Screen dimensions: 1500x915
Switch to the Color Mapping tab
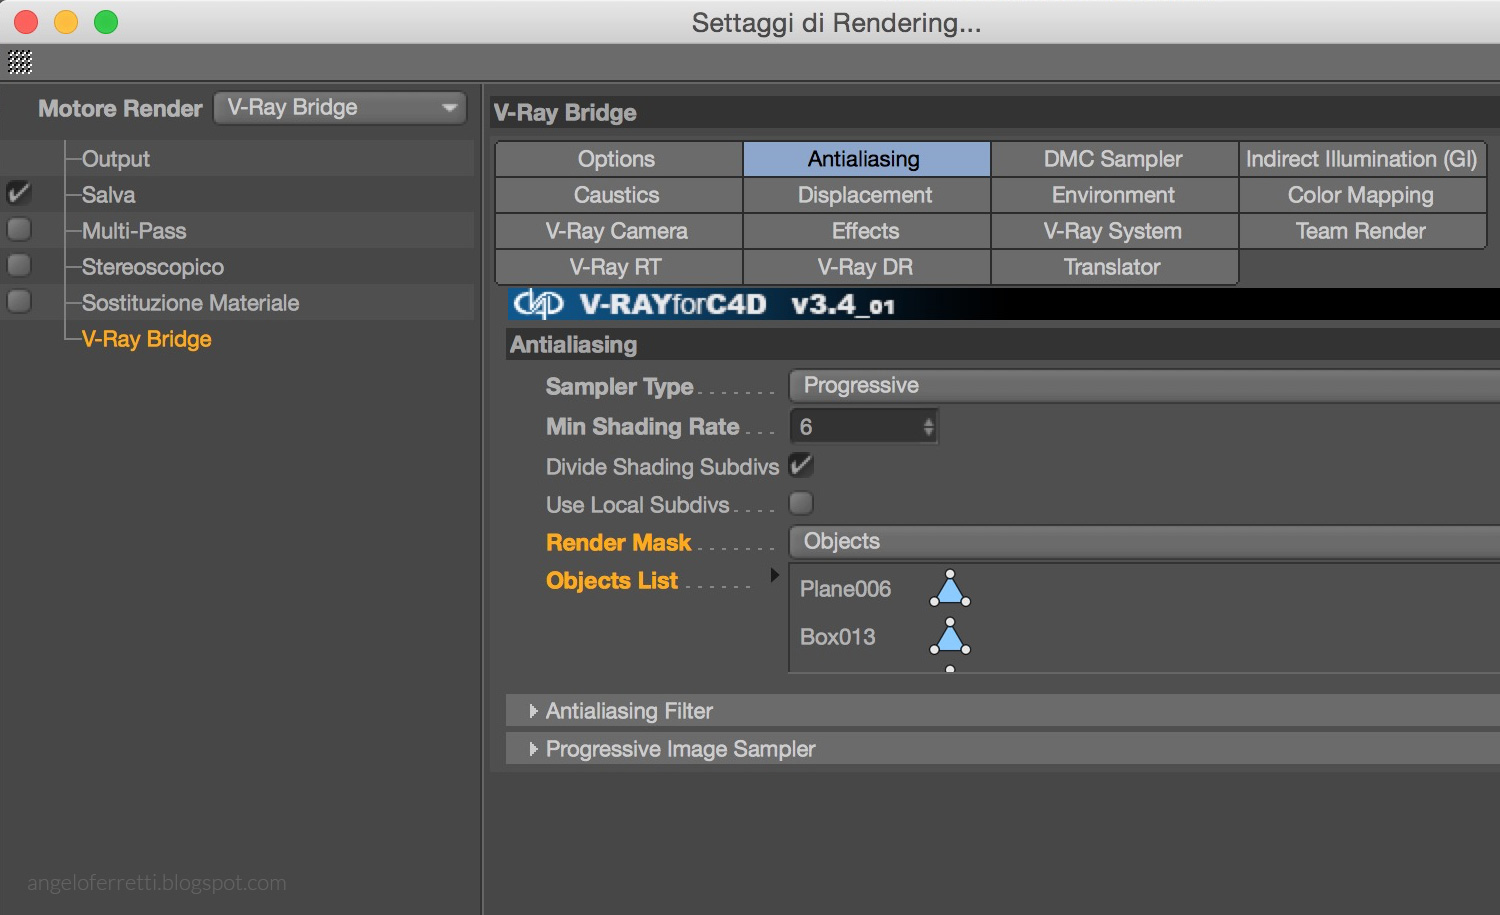(1362, 195)
